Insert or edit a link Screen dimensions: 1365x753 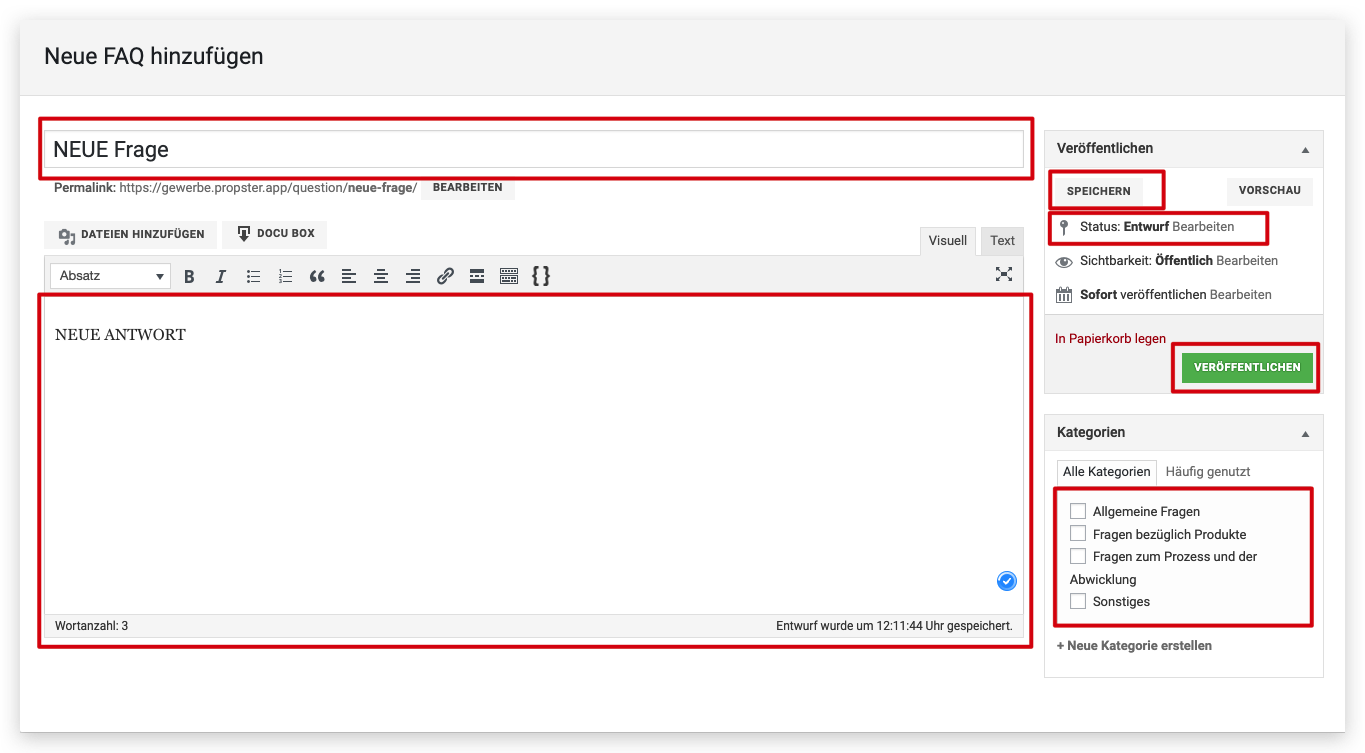445,276
